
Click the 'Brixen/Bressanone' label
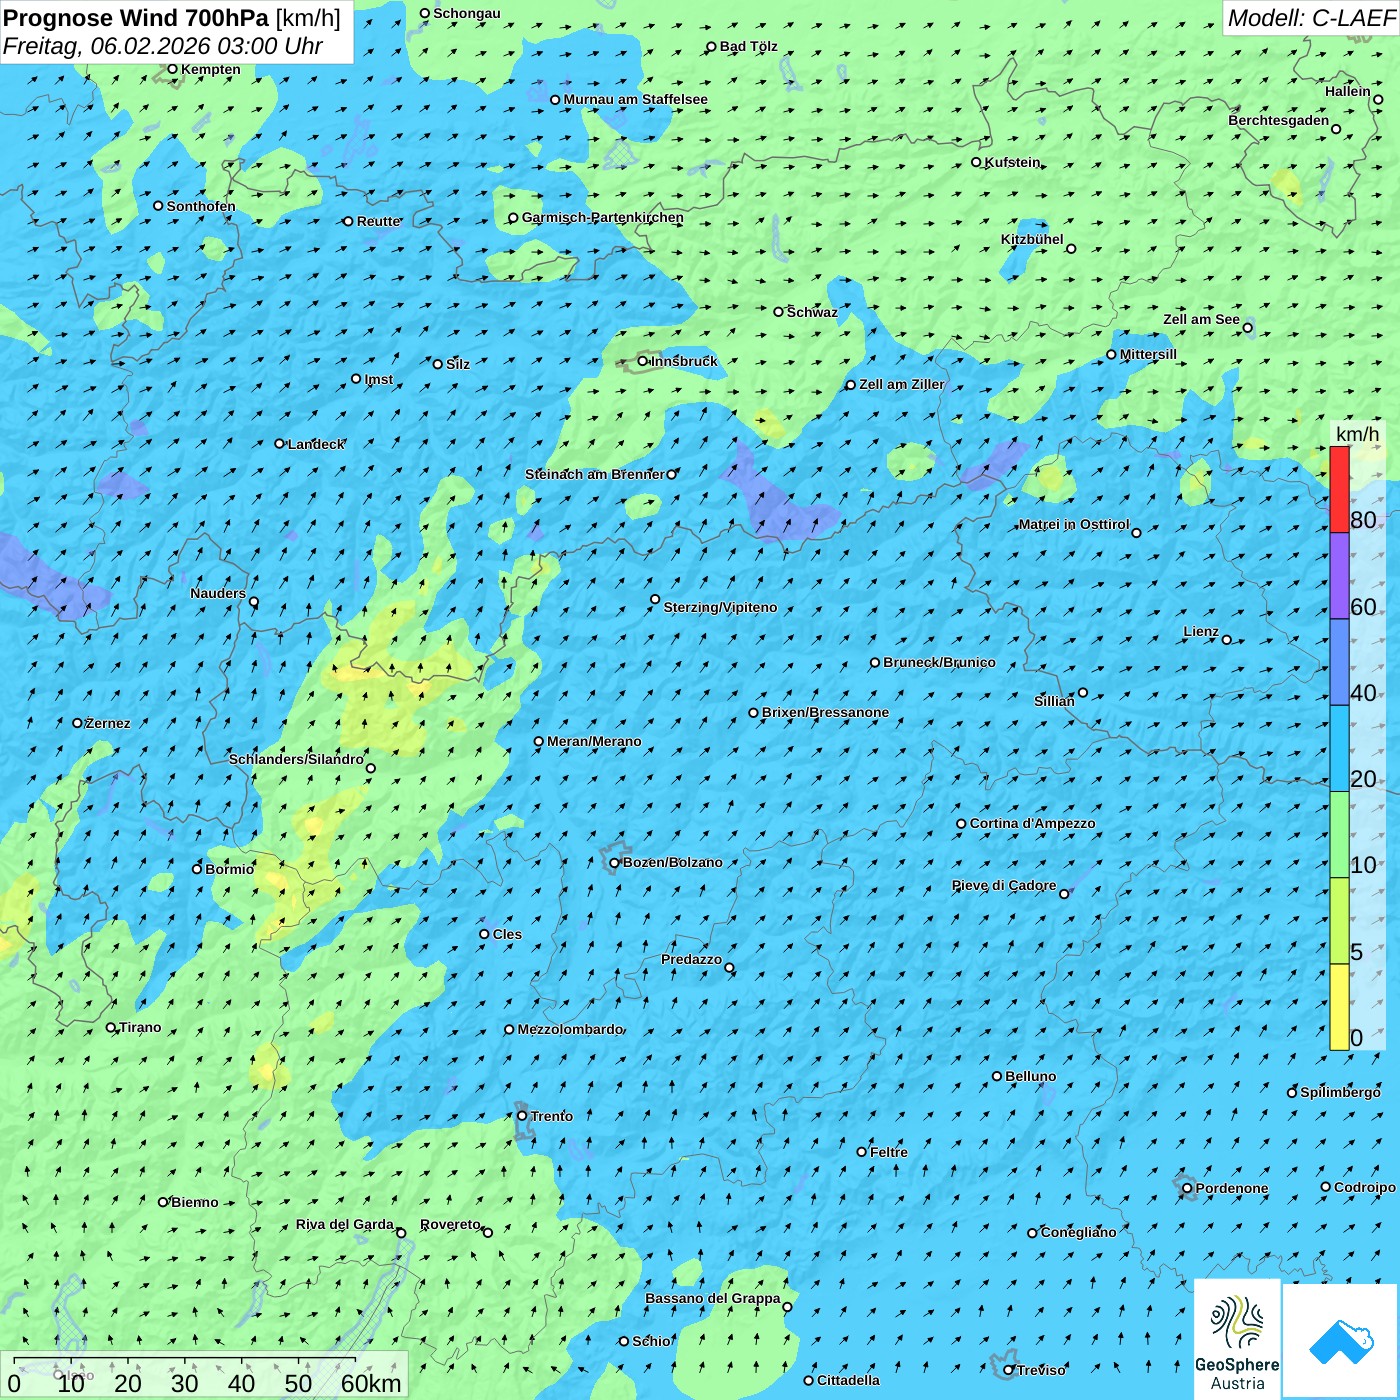(x=825, y=712)
